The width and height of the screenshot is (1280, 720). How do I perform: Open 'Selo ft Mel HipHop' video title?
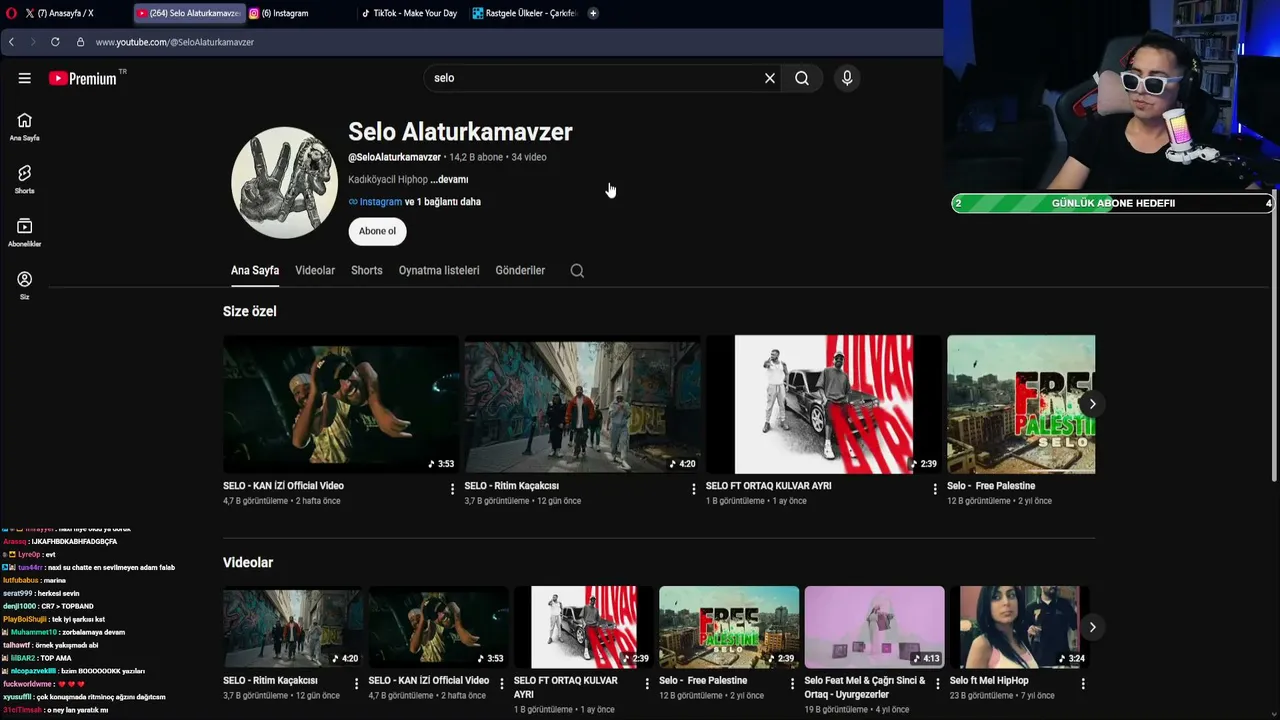coord(989,681)
